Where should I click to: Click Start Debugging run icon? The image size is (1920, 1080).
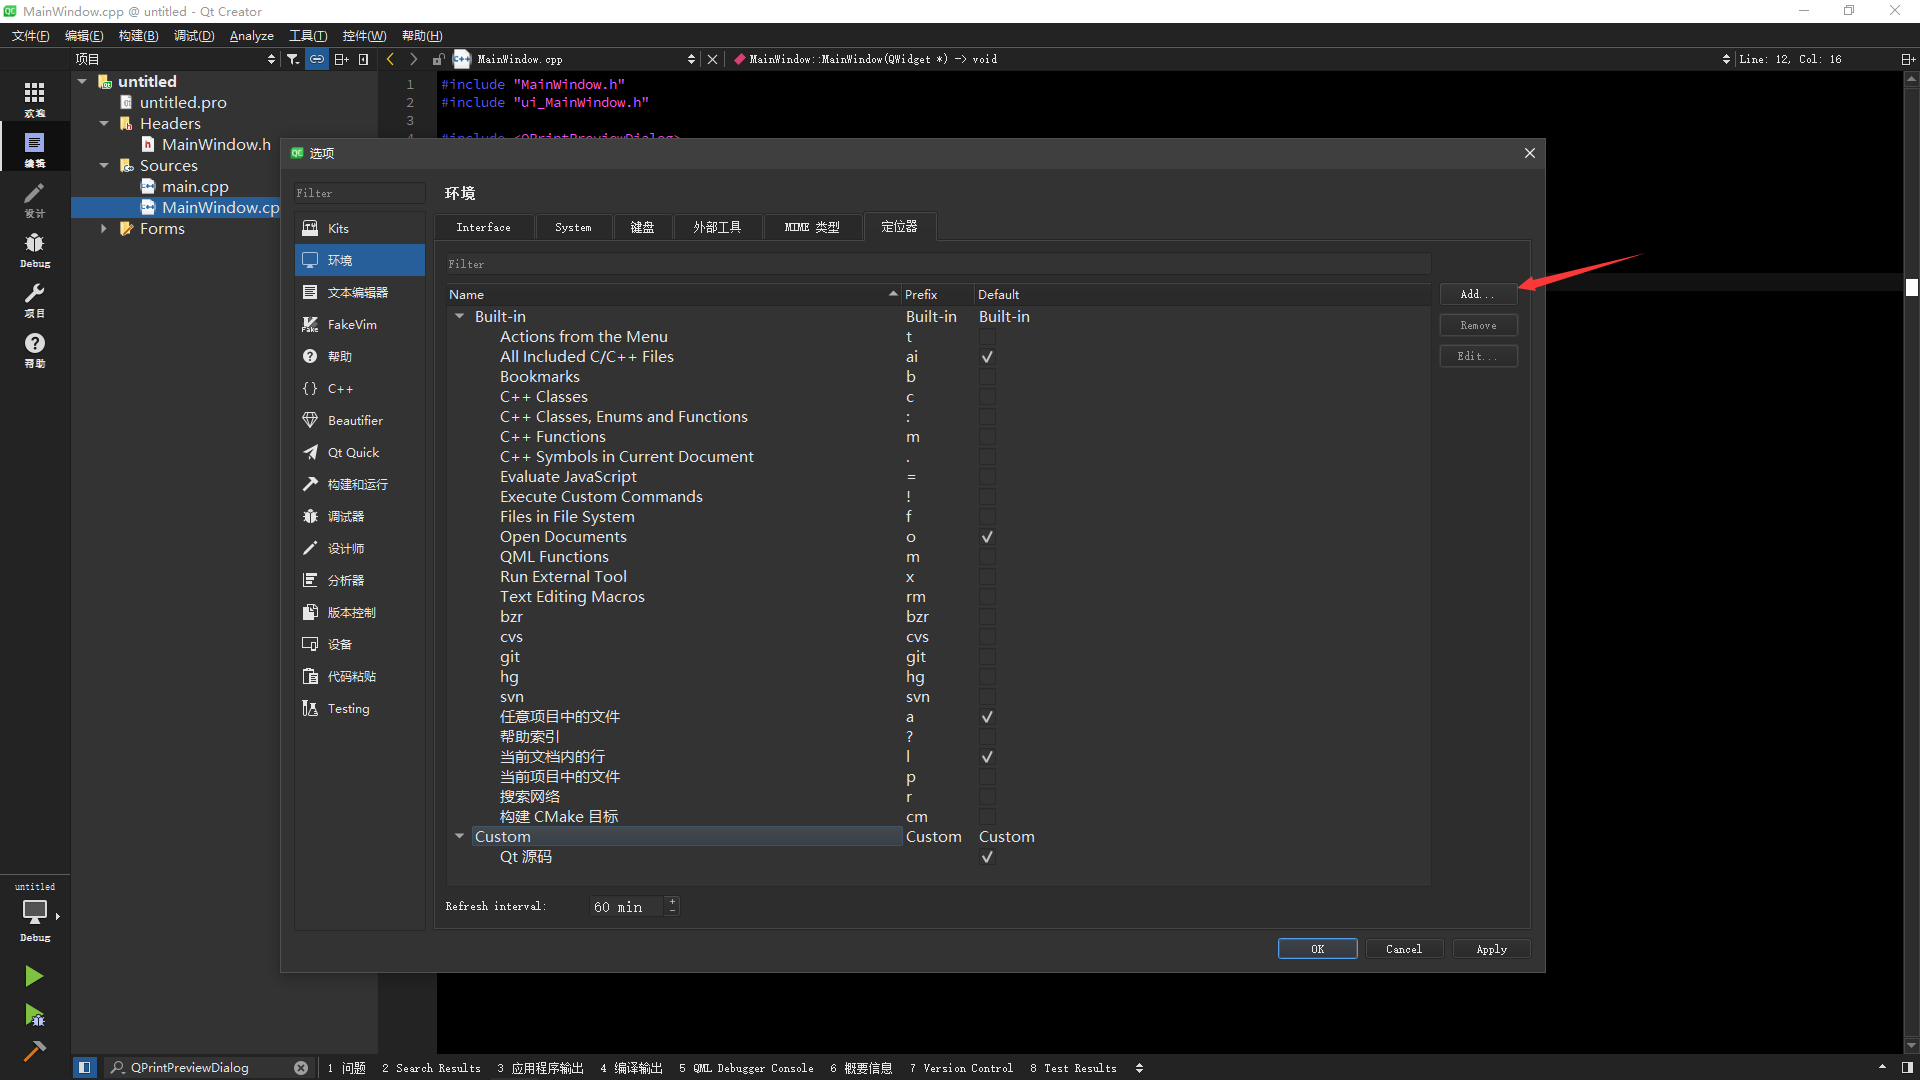tap(34, 1016)
